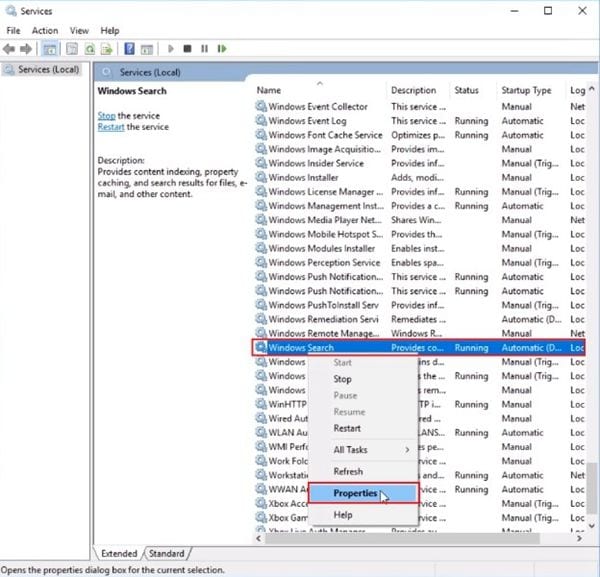Click the Start Service play icon
This screenshot has width=600, height=577.
pyautogui.click(x=171, y=49)
